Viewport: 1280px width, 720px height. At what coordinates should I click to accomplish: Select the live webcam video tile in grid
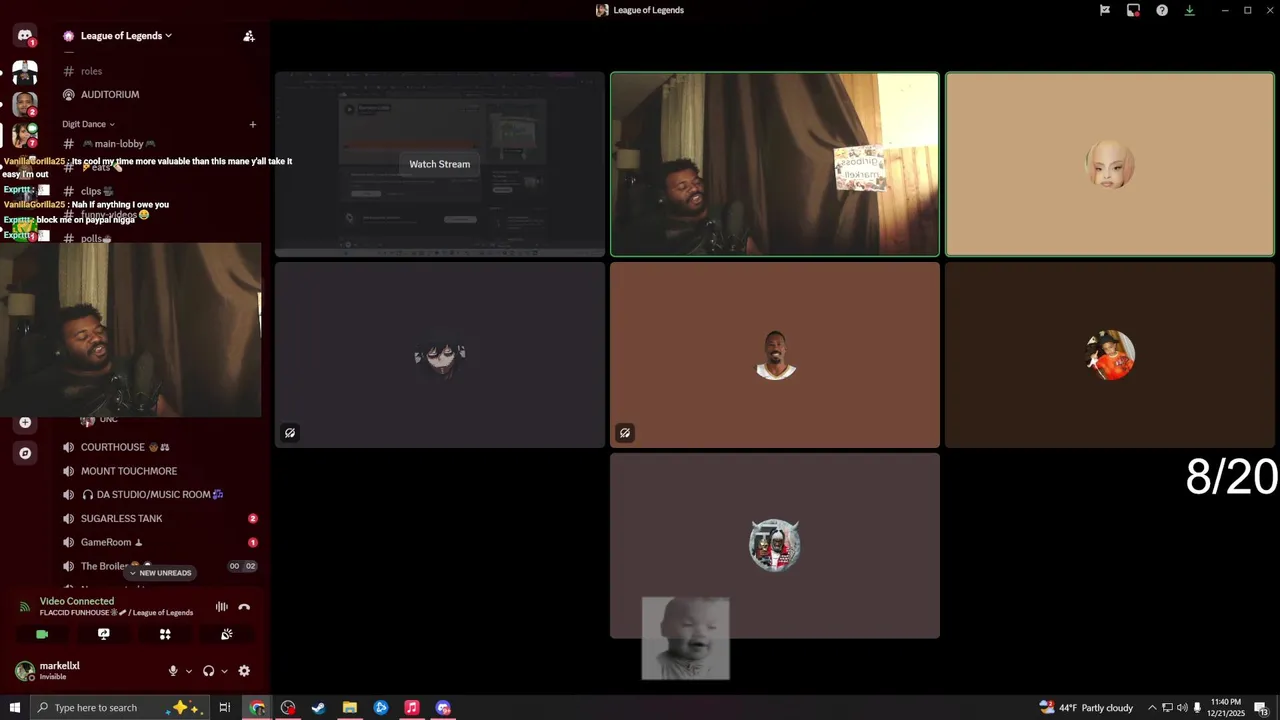(x=775, y=165)
